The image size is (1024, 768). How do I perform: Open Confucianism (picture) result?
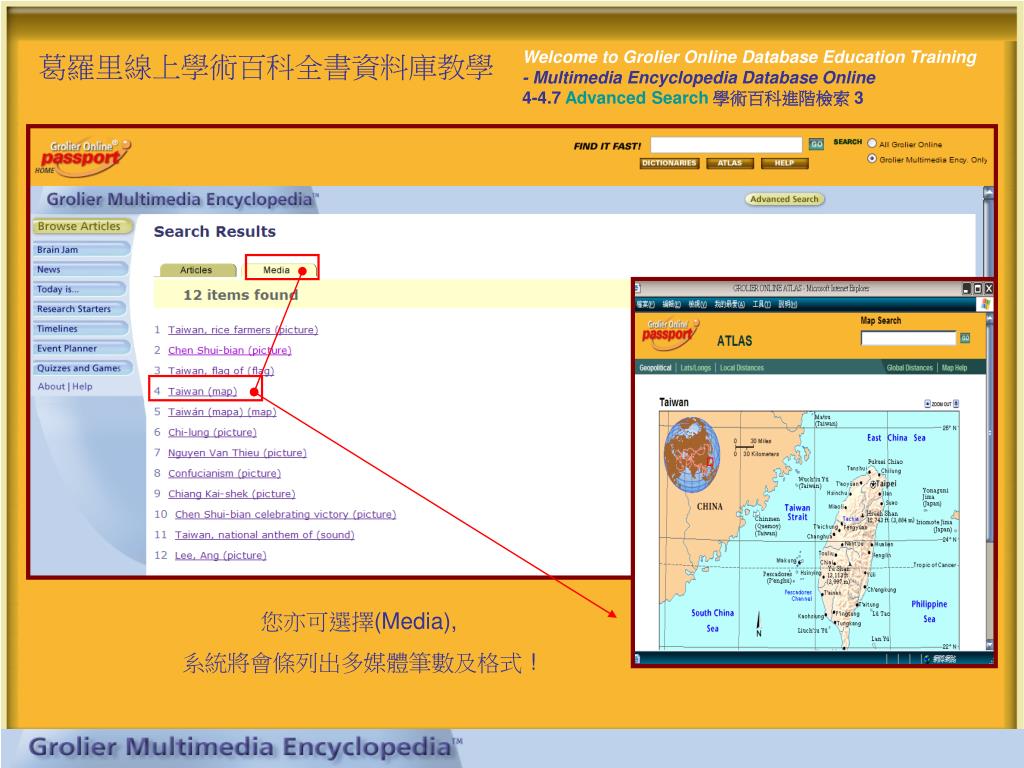tap(224, 473)
